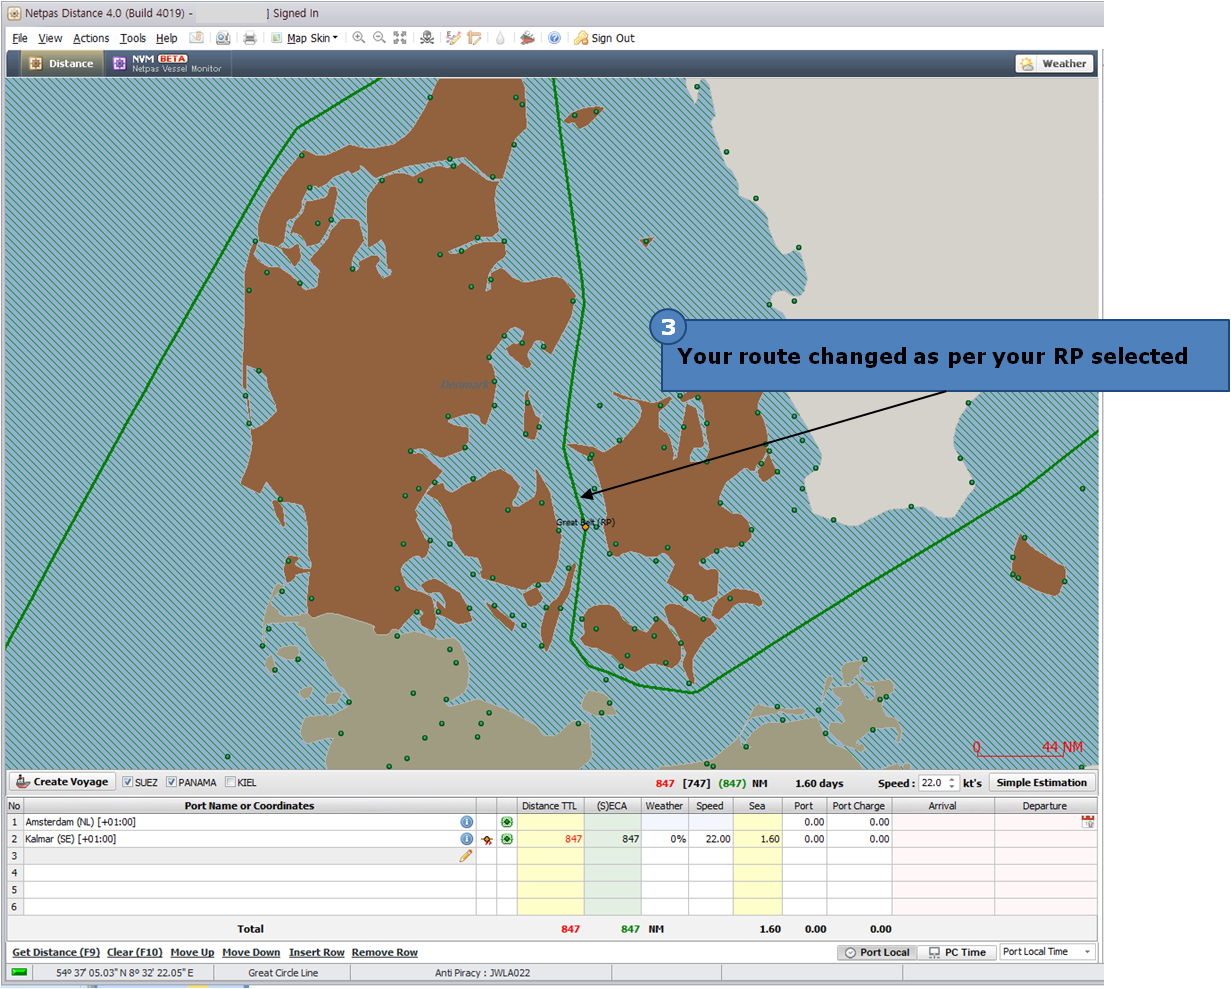Toggle the piracy skull icon in toolbar
The image size is (1231, 989).
[x=427, y=38]
